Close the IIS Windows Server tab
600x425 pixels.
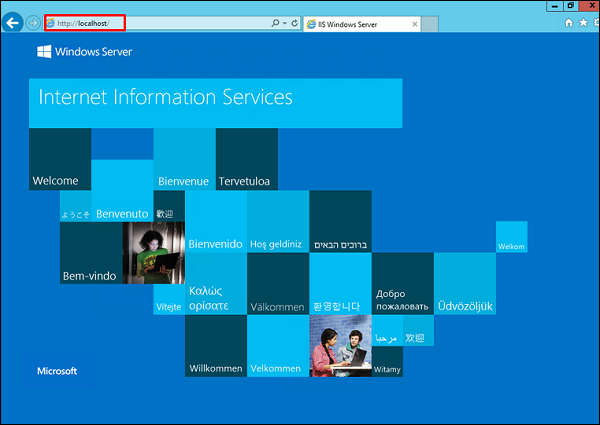point(415,22)
